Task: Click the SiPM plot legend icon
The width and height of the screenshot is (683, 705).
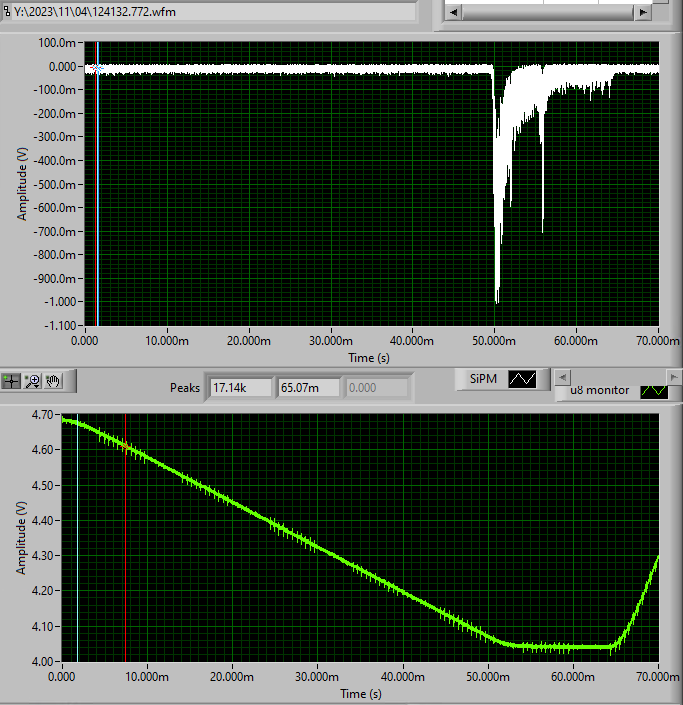Action: (x=522, y=379)
